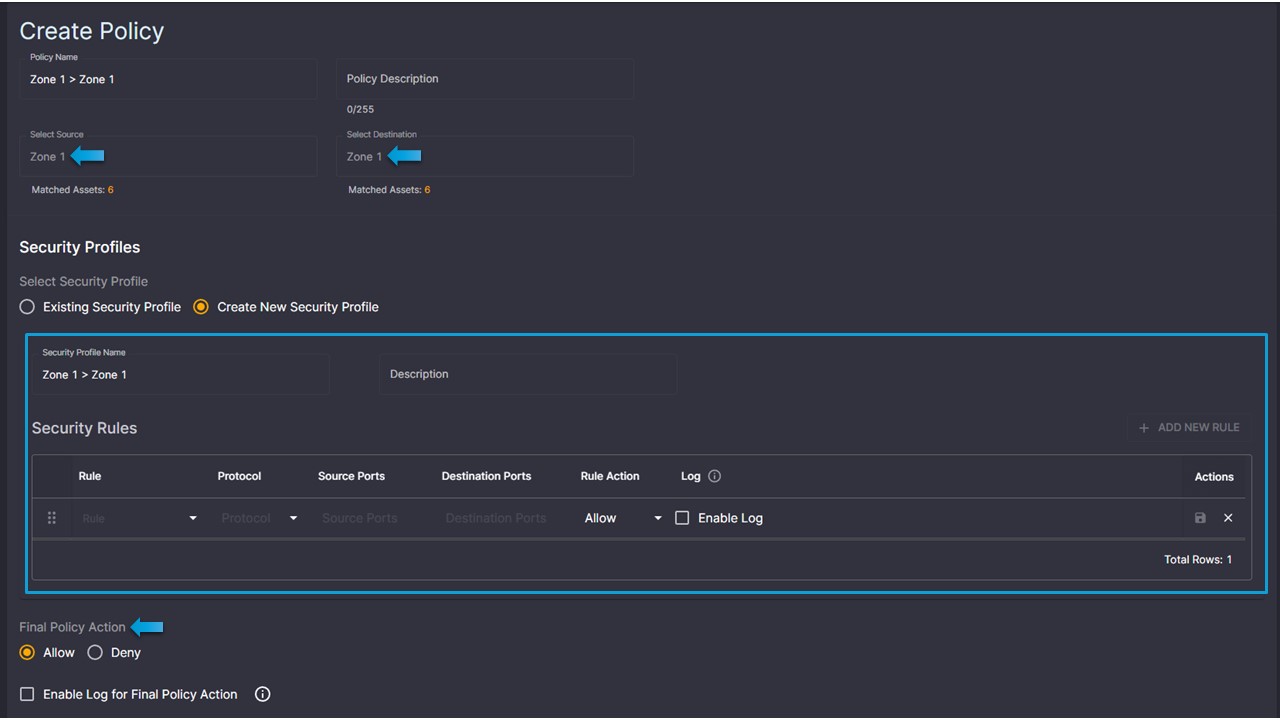1280x720 pixels.
Task: Choose Deny as final policy action
Action: coord(95,653)
